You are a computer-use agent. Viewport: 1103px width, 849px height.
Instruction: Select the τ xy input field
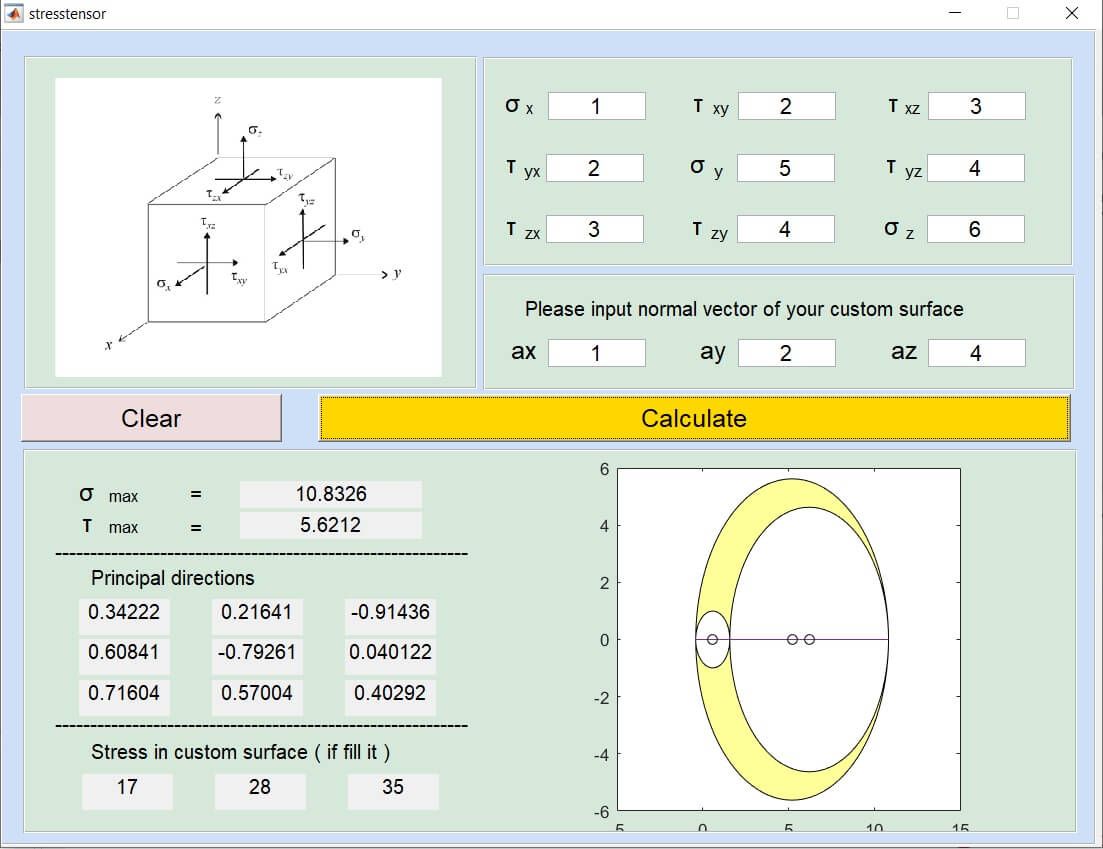click(786, 106)
